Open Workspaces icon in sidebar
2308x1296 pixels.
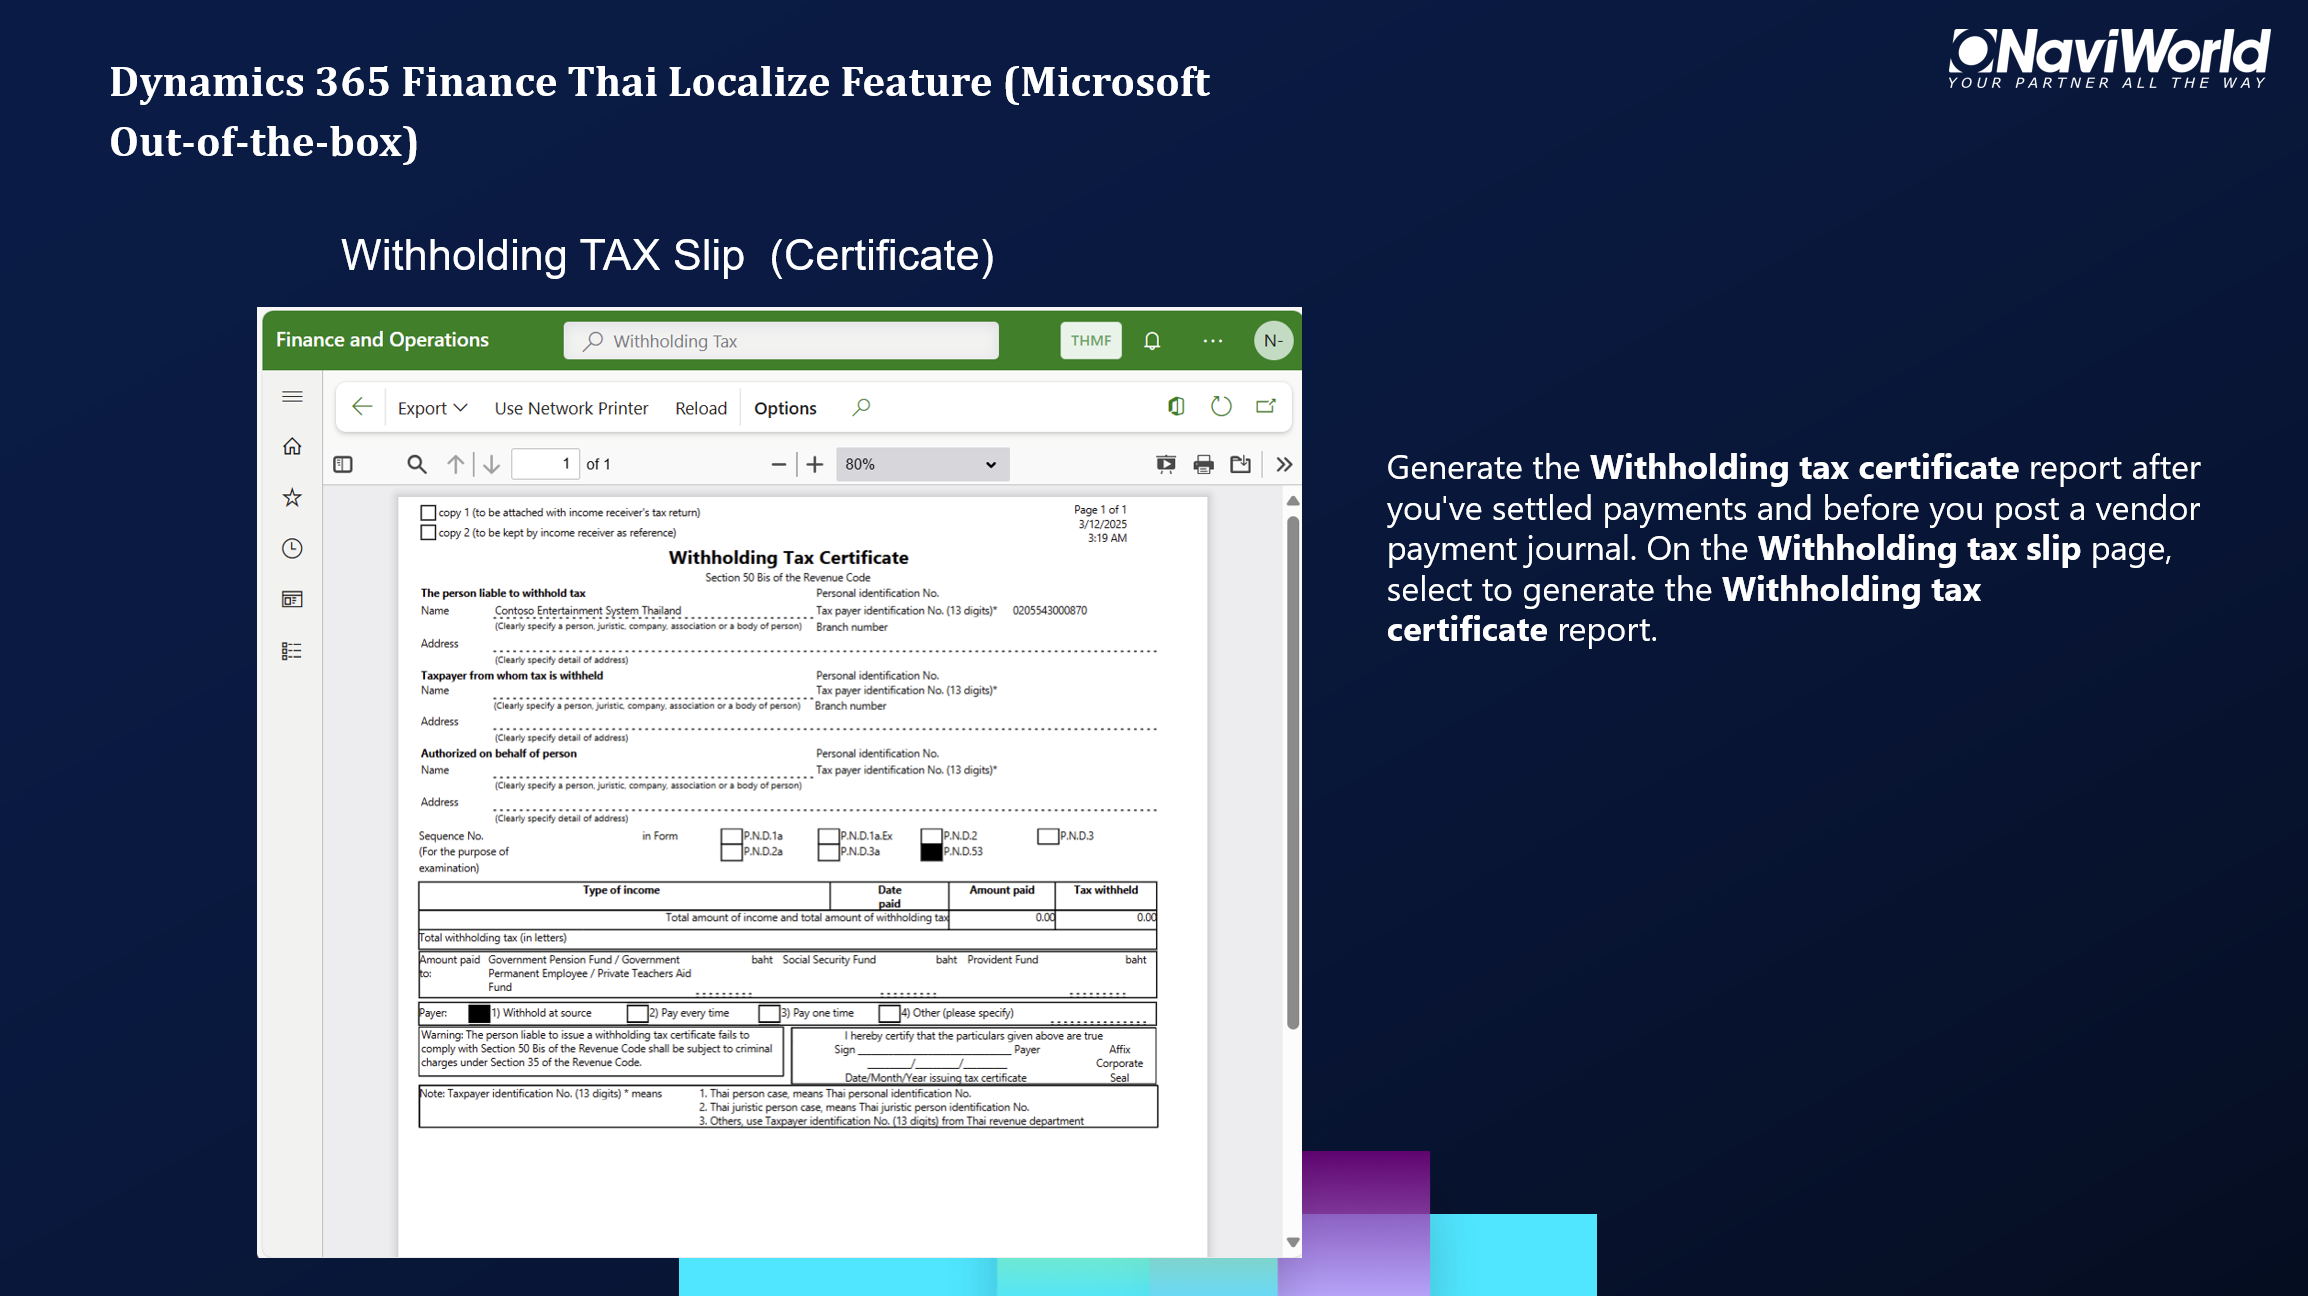pyautogui.click(x=292, y=599)
